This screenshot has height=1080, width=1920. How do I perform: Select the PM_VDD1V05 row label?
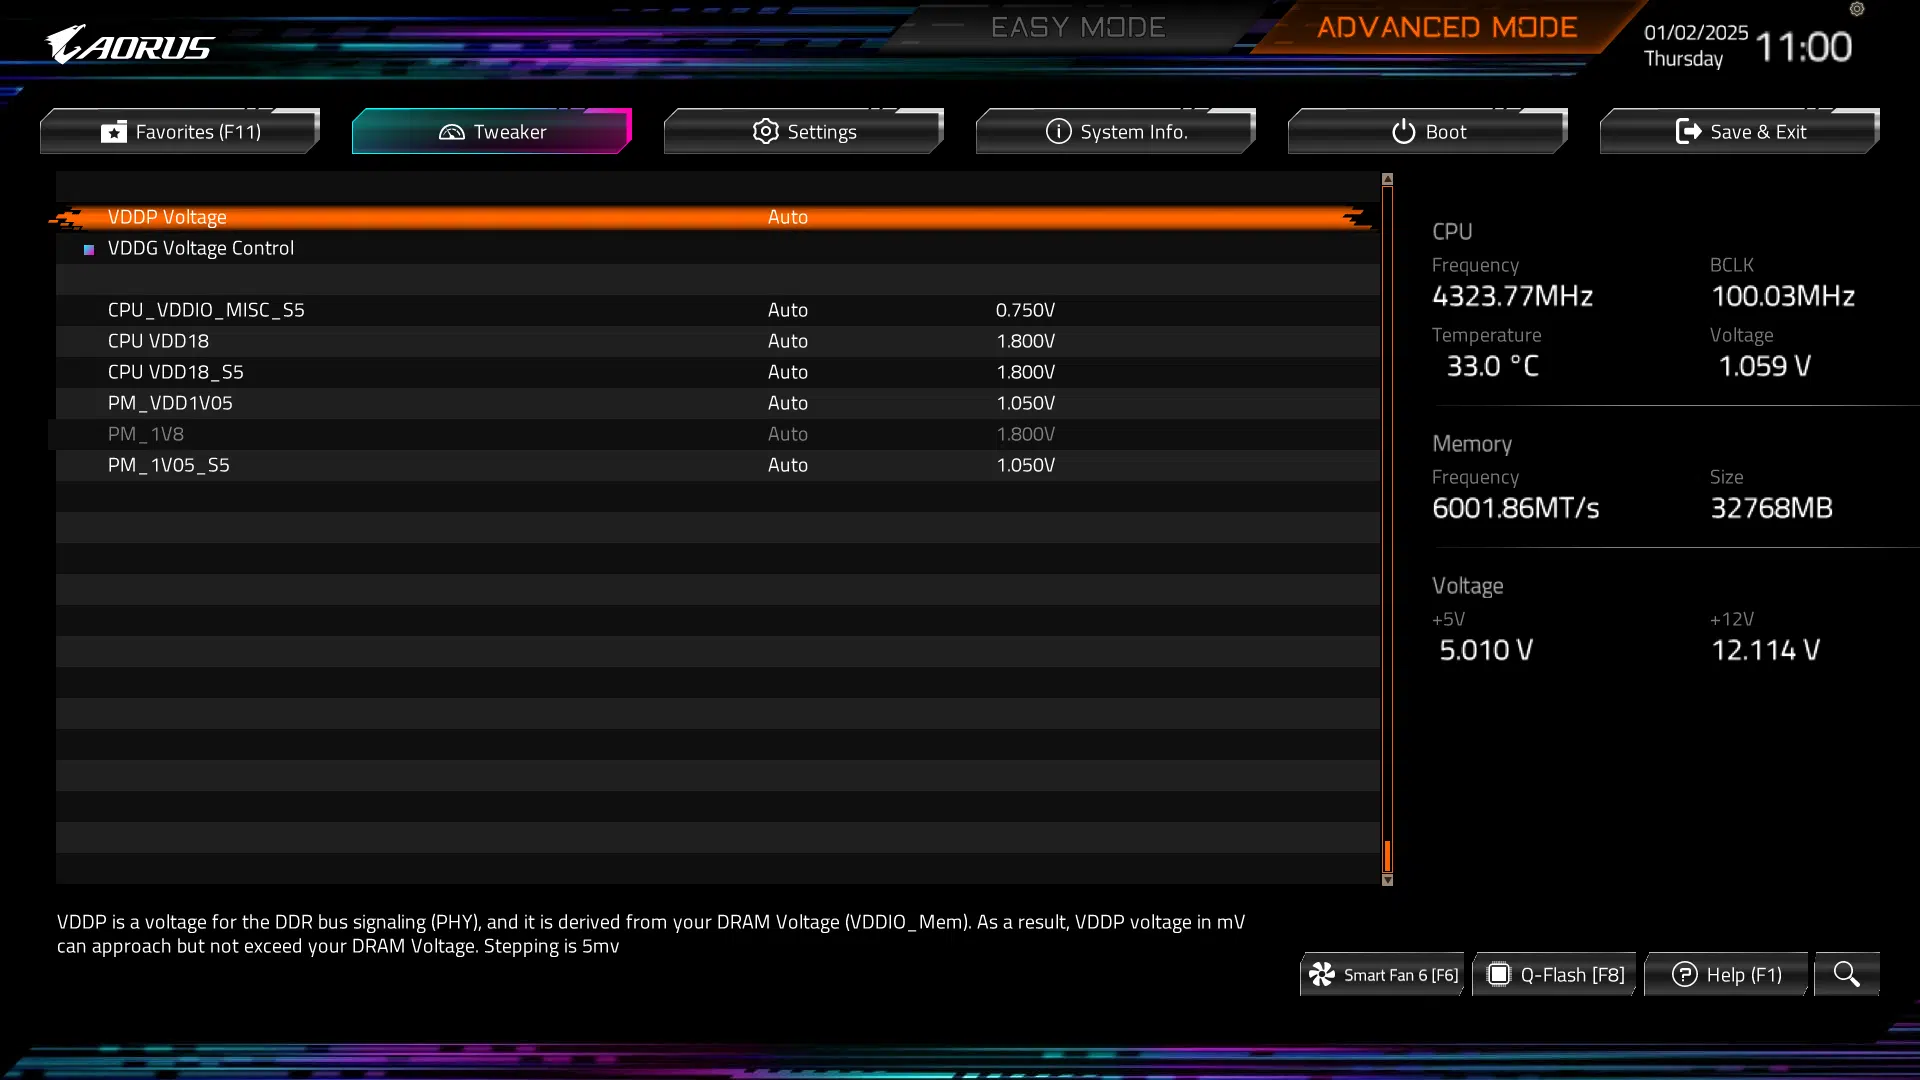click(170, 403)
